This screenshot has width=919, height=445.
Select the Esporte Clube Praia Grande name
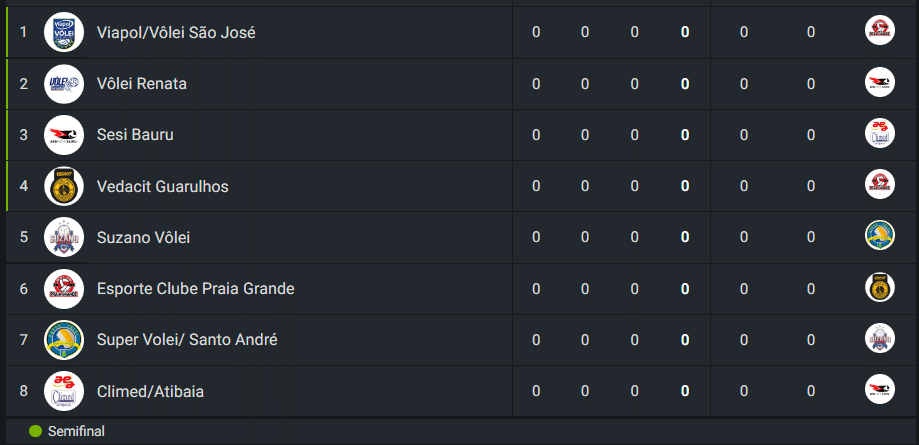(x=196, y=289)
